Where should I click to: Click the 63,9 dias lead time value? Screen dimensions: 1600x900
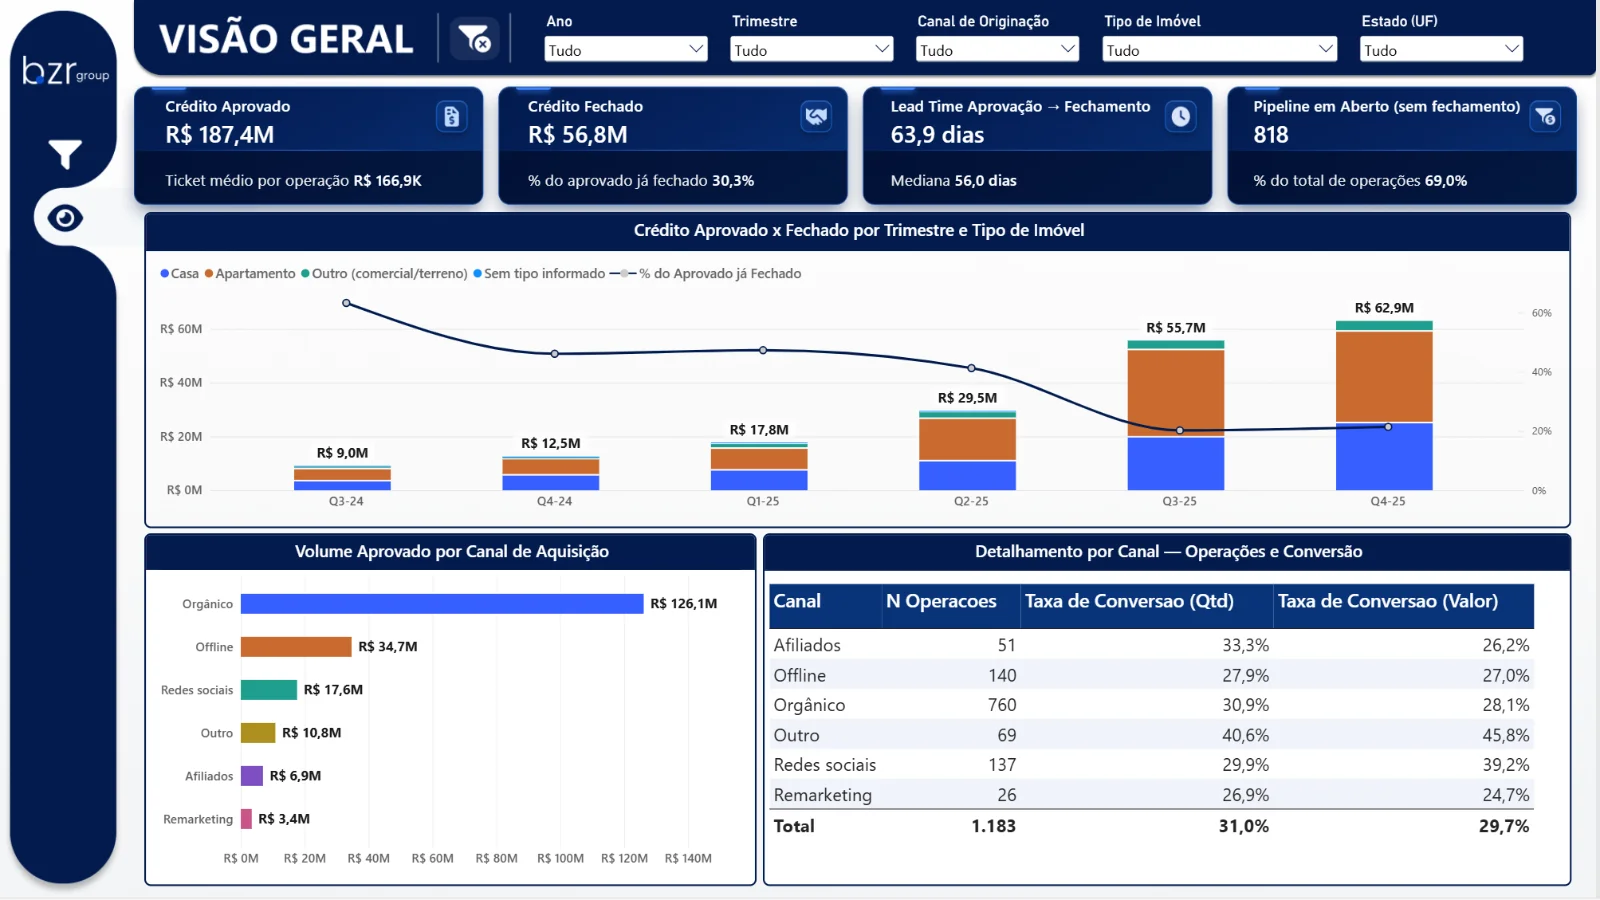(x=937, y=135)
